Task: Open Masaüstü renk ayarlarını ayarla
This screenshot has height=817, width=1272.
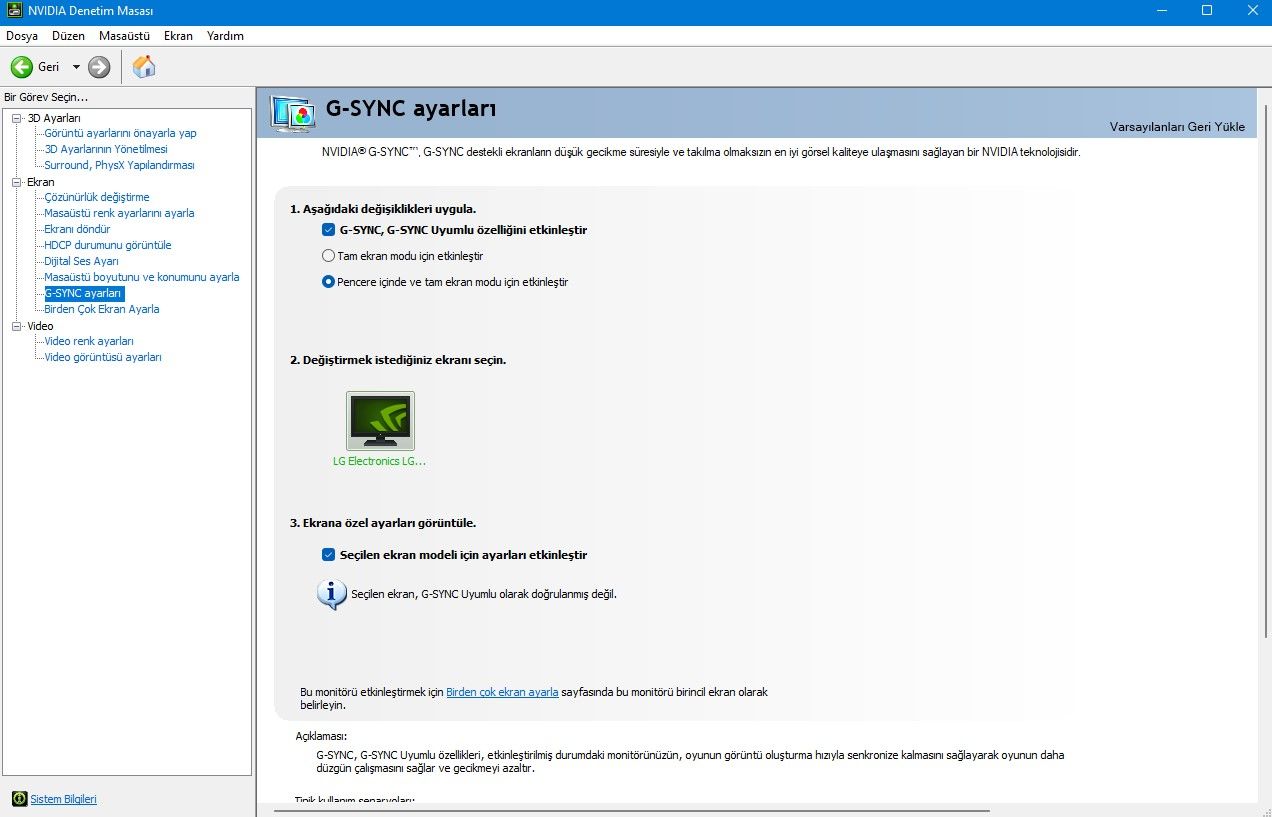Action: (x=119, y=213)
